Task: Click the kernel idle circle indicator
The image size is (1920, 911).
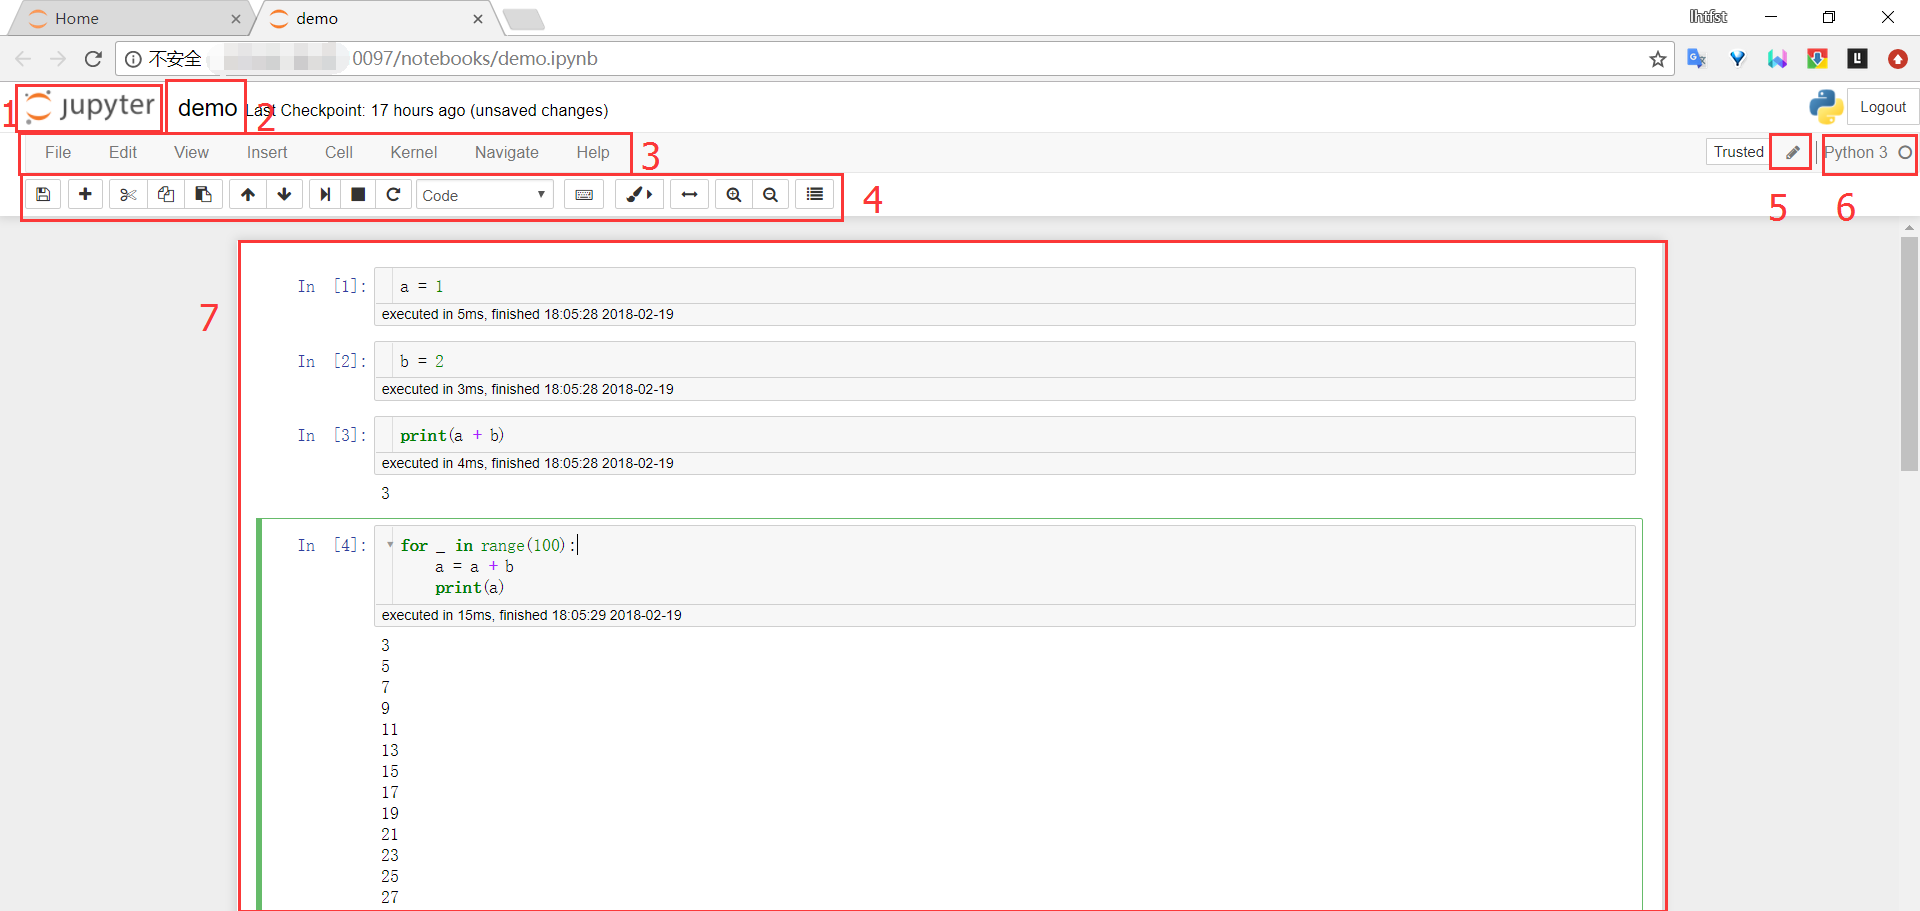Action: point(1905,152)
